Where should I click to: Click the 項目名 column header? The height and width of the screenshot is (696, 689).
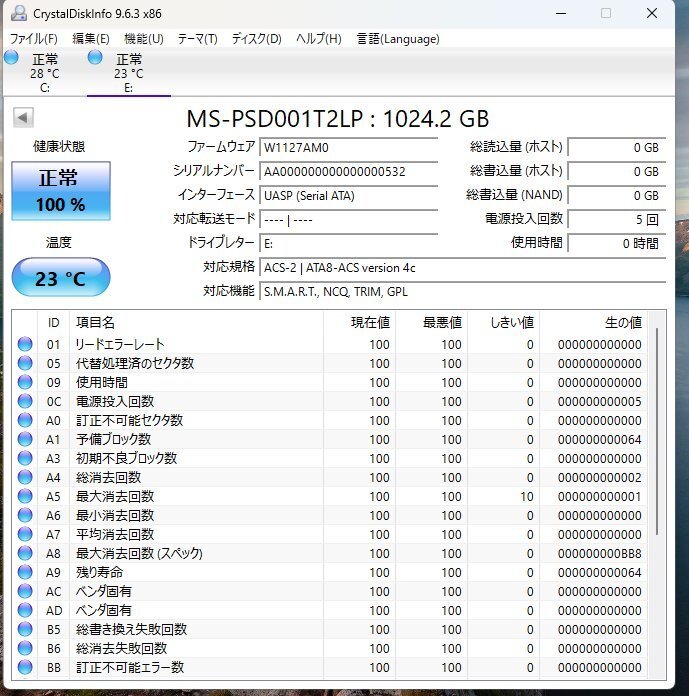[x=196, y=322]
